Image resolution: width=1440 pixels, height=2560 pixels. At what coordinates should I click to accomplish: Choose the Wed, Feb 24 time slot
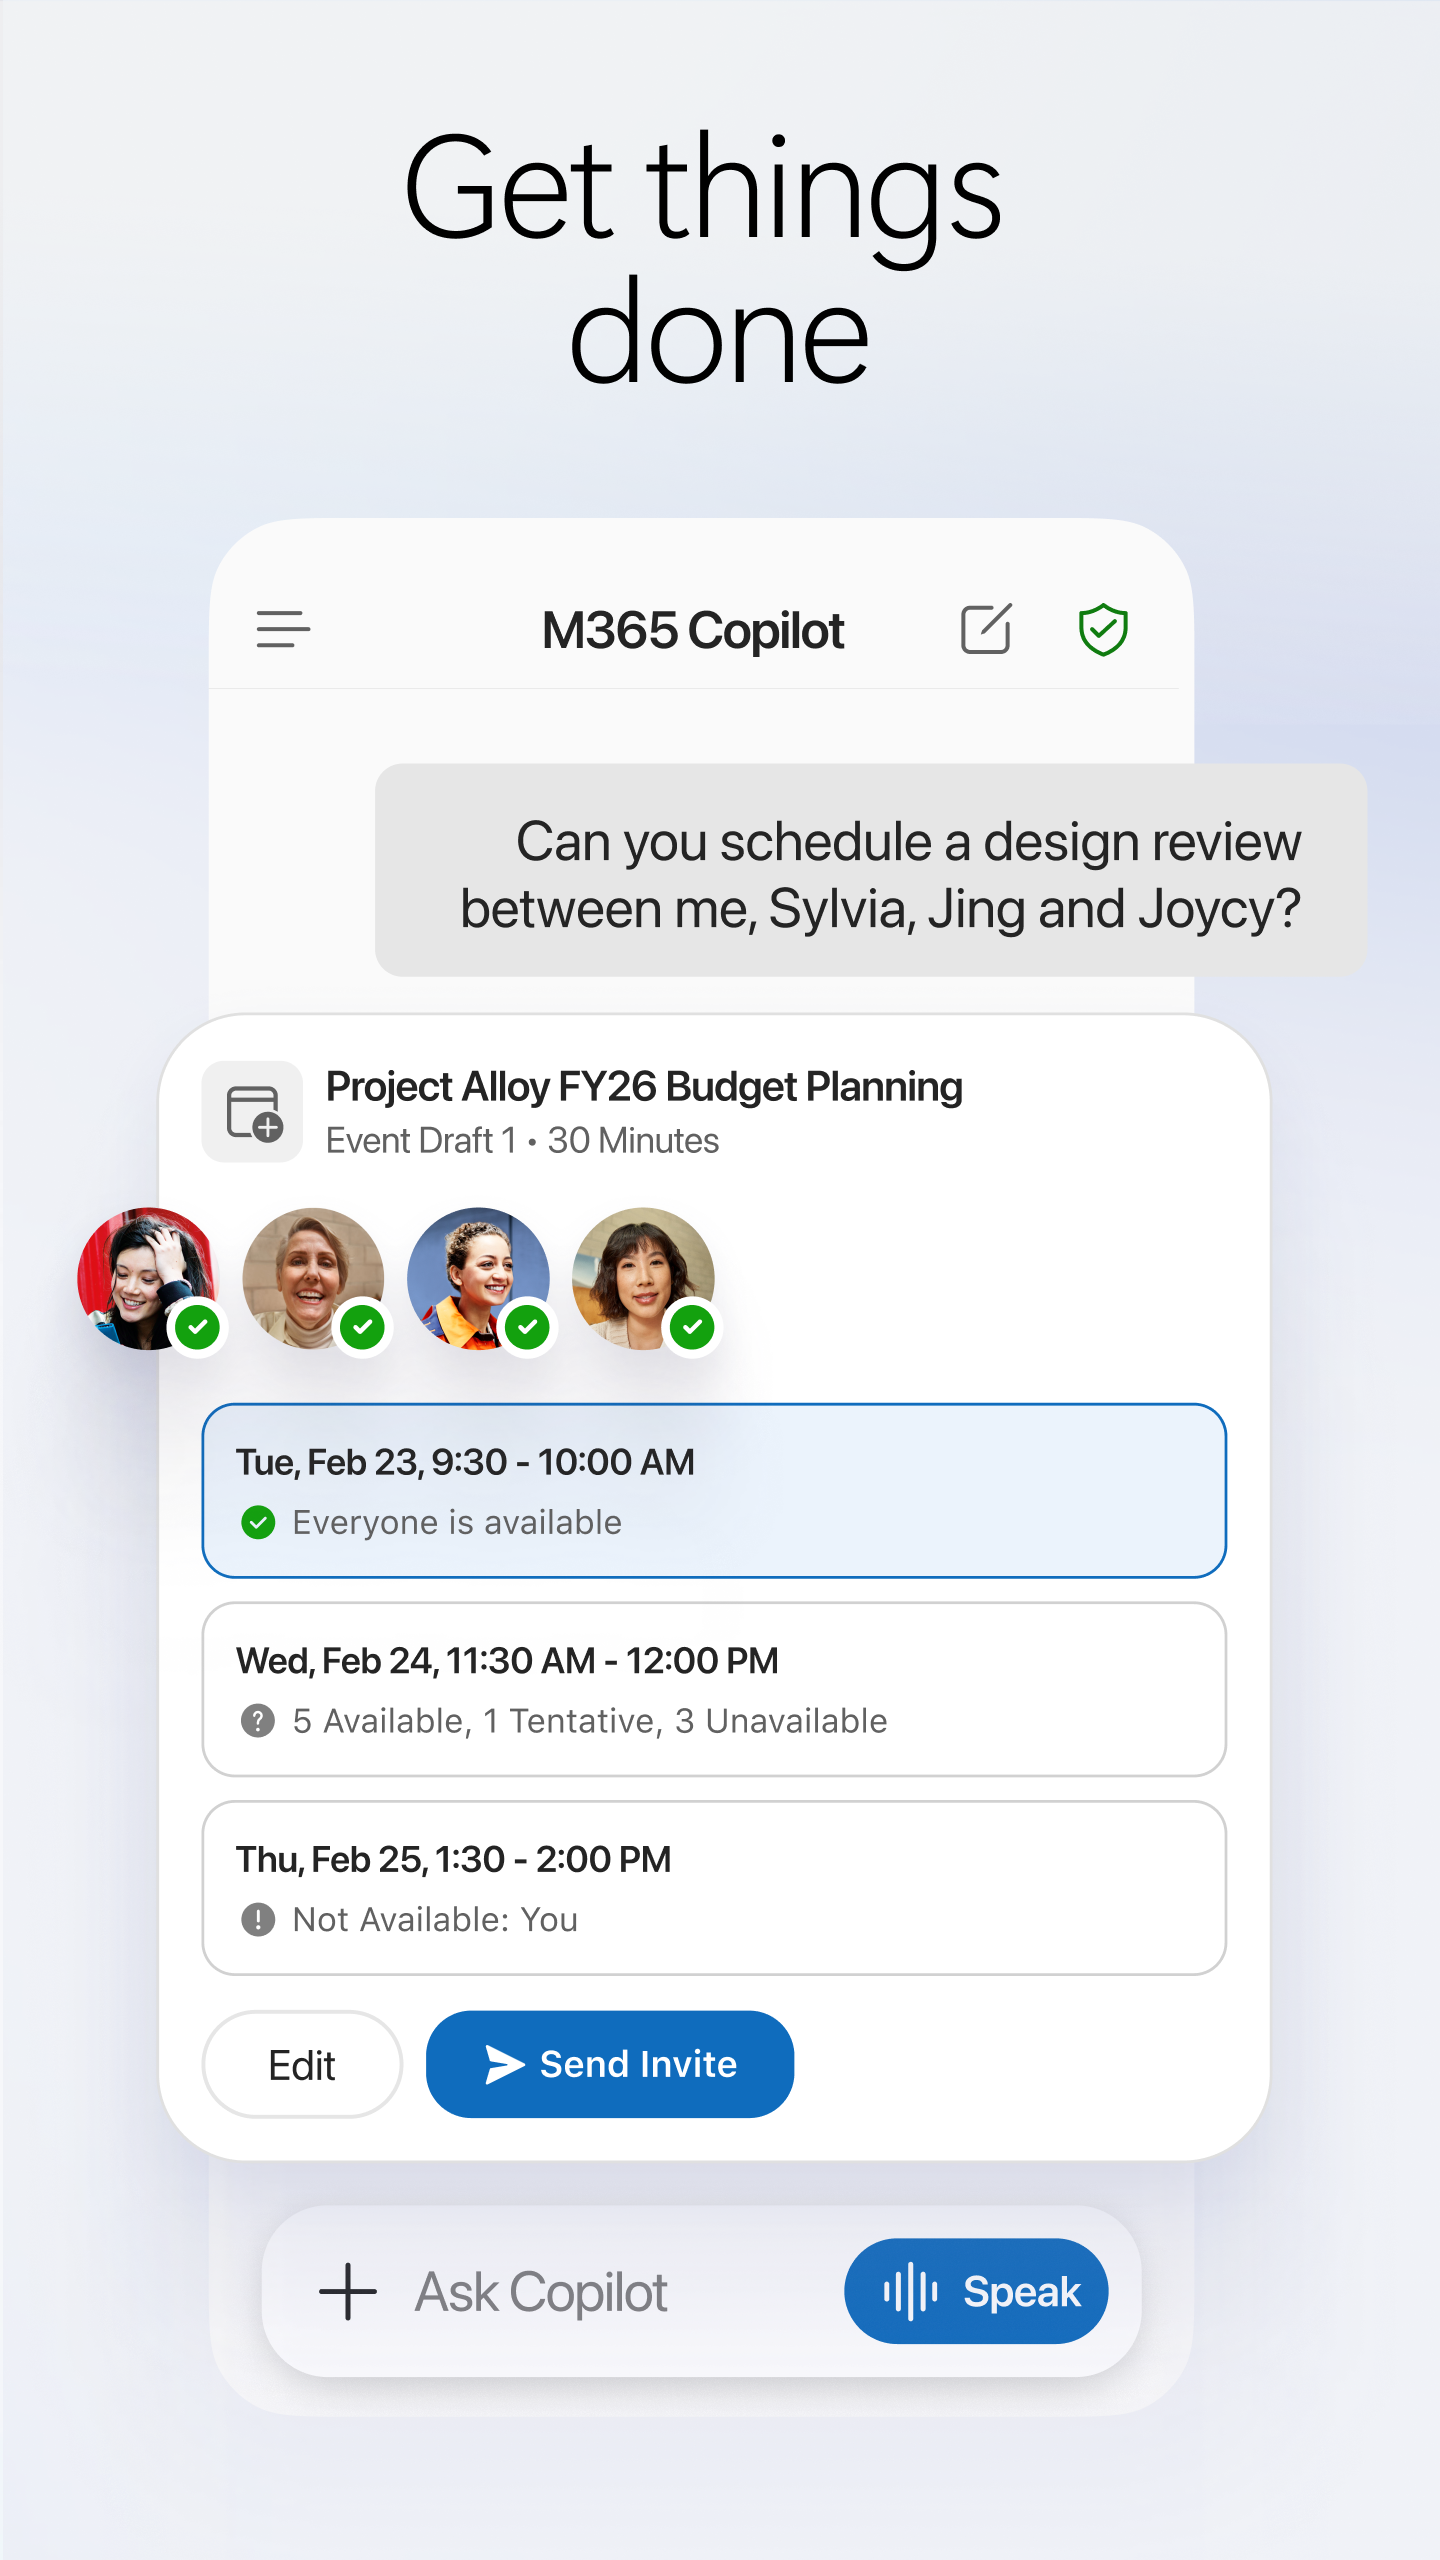coord(714,1689)
